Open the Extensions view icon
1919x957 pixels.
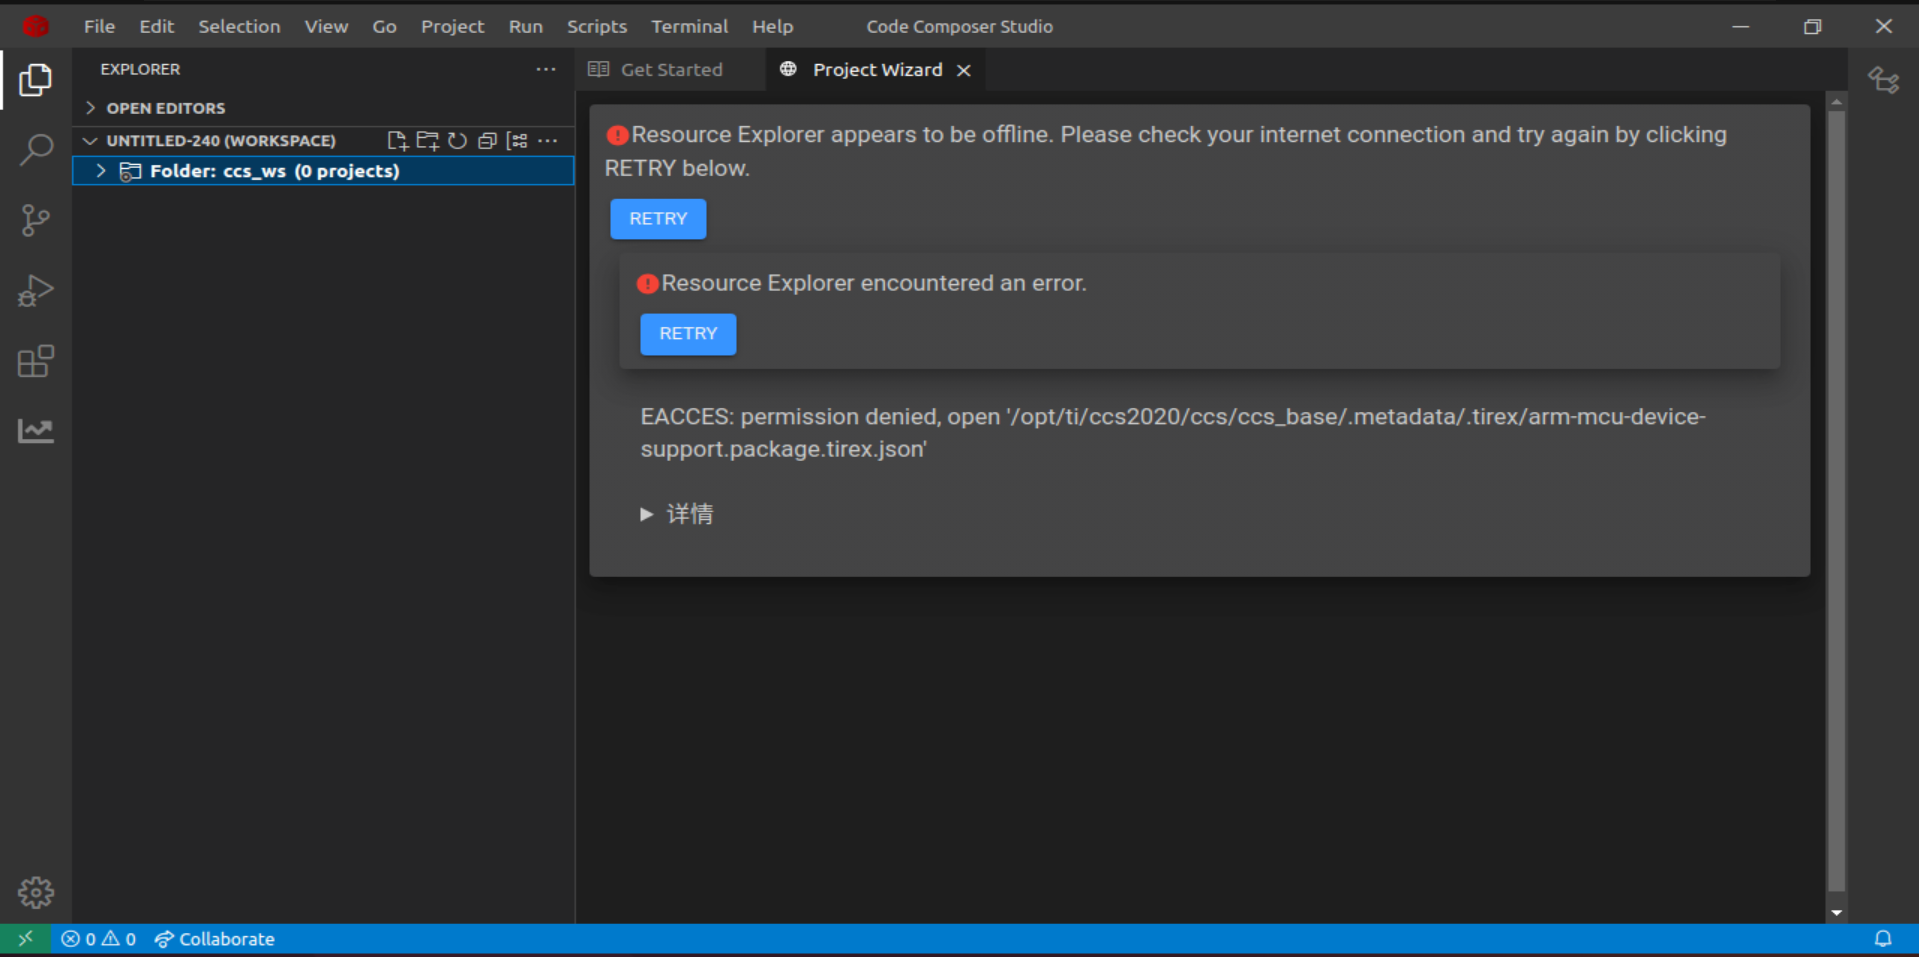tap(35, 361)
